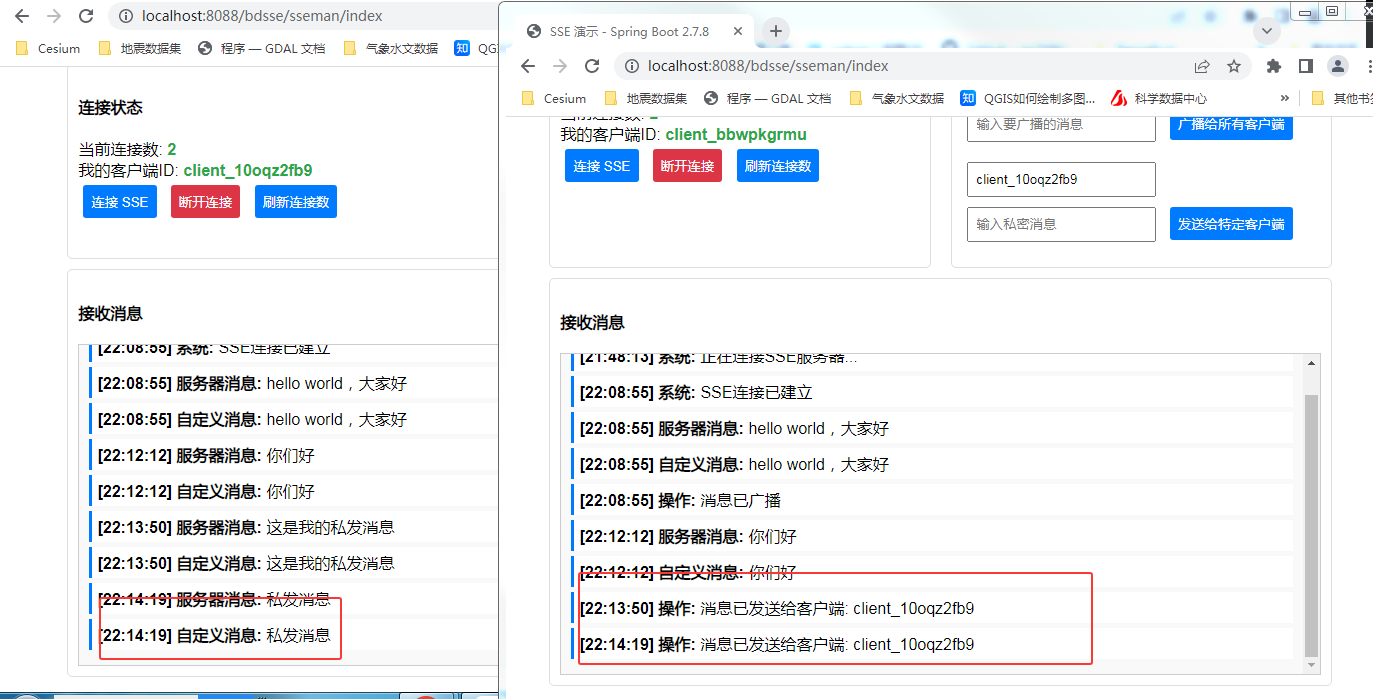Click 广播给所有客户端 button
1373x699 pixels.
(x=1231, y=125)
